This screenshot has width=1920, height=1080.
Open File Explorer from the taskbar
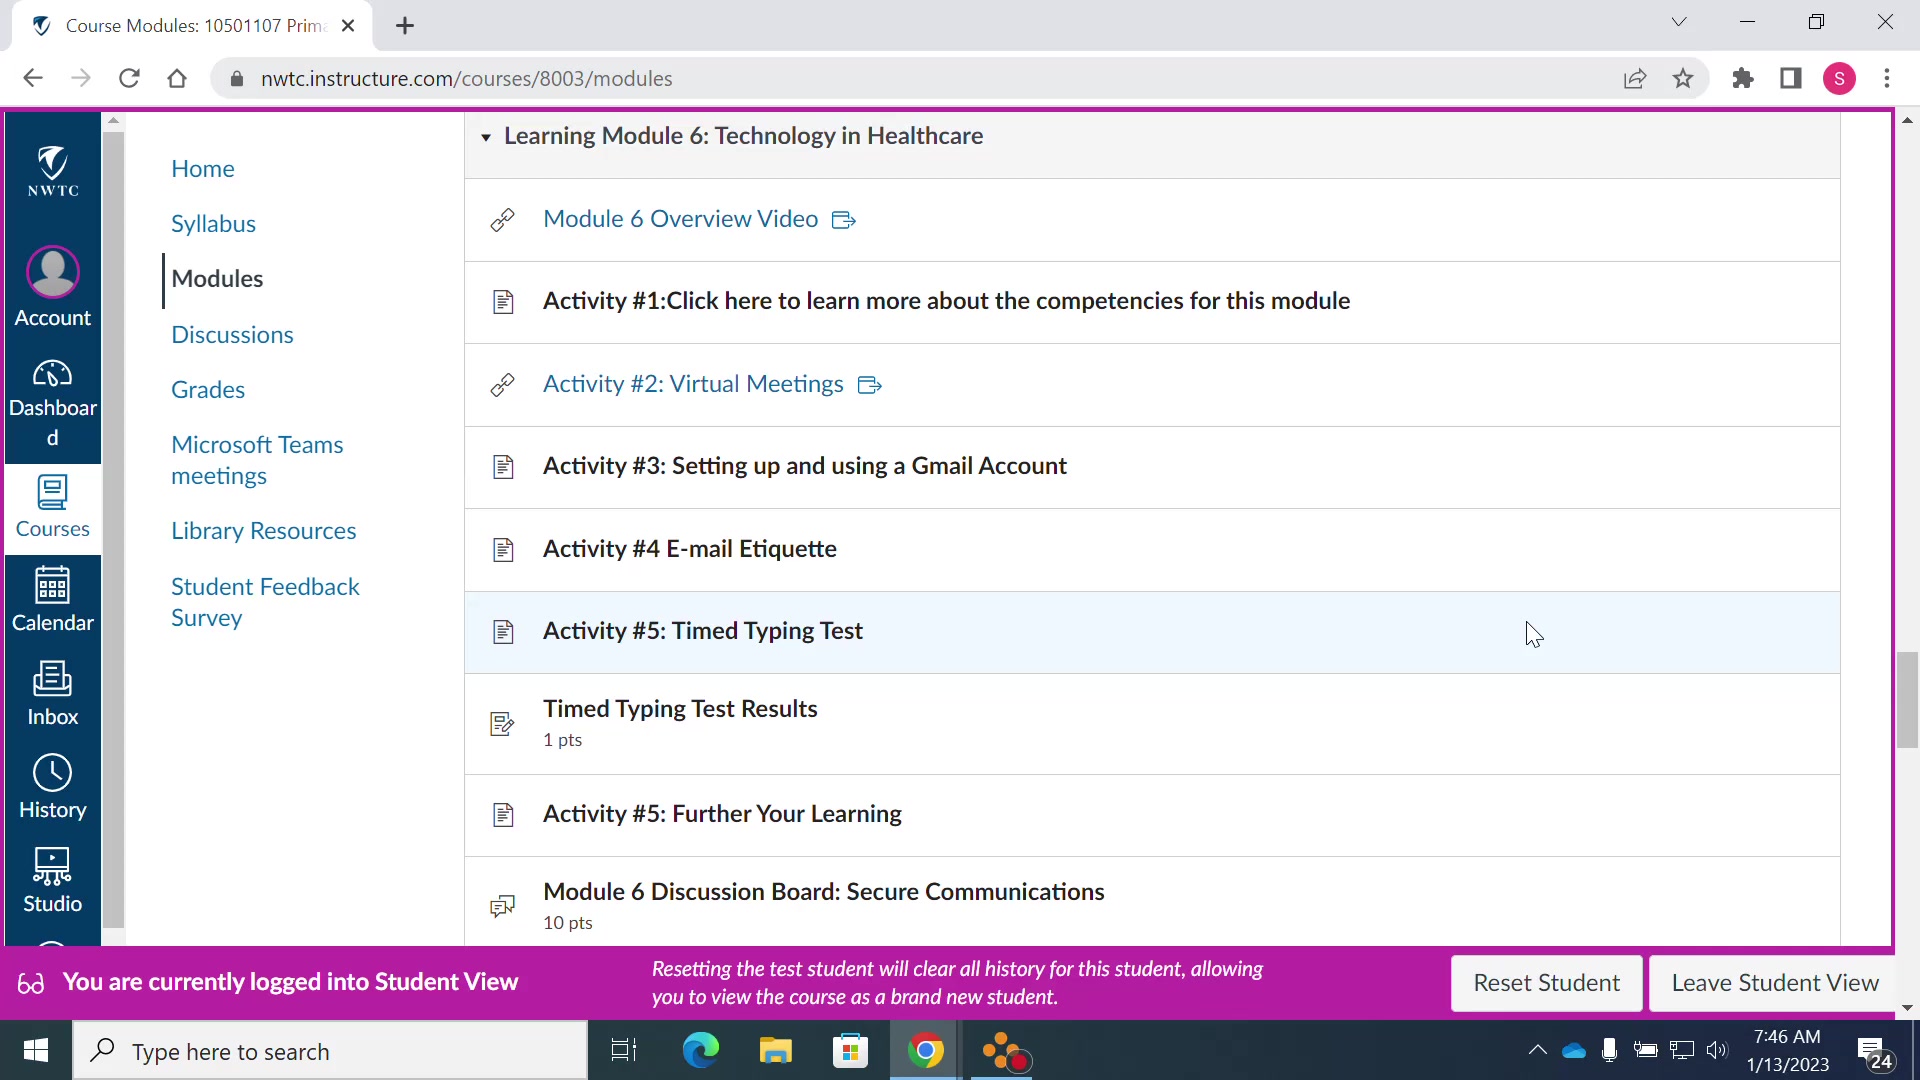[x=775, y=1051]
